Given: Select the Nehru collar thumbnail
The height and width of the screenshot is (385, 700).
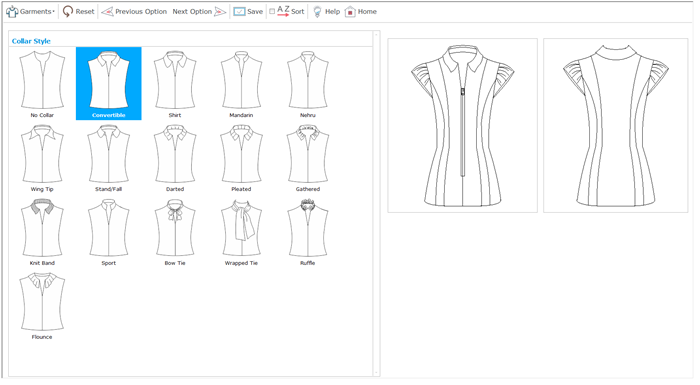Looking at the screenshot, I should pyautogui.click(x=308, y=84).
